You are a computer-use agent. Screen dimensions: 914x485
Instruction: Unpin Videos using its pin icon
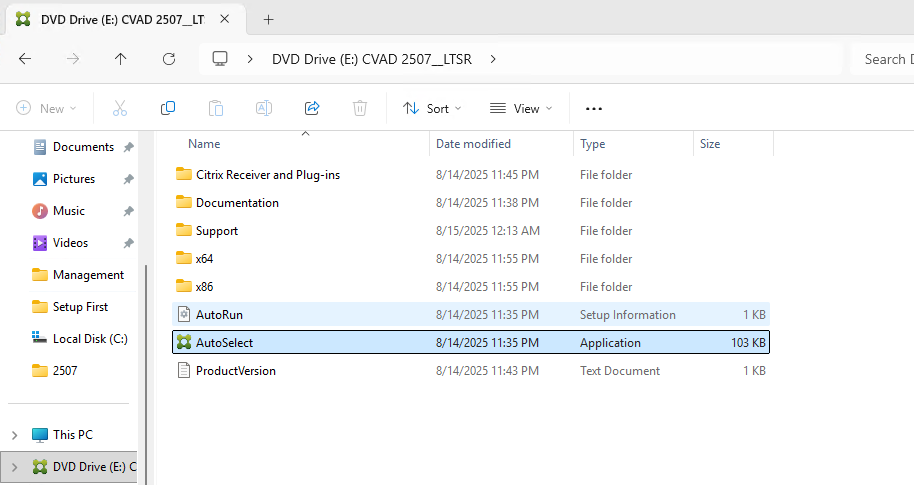[x=129, y=243]
